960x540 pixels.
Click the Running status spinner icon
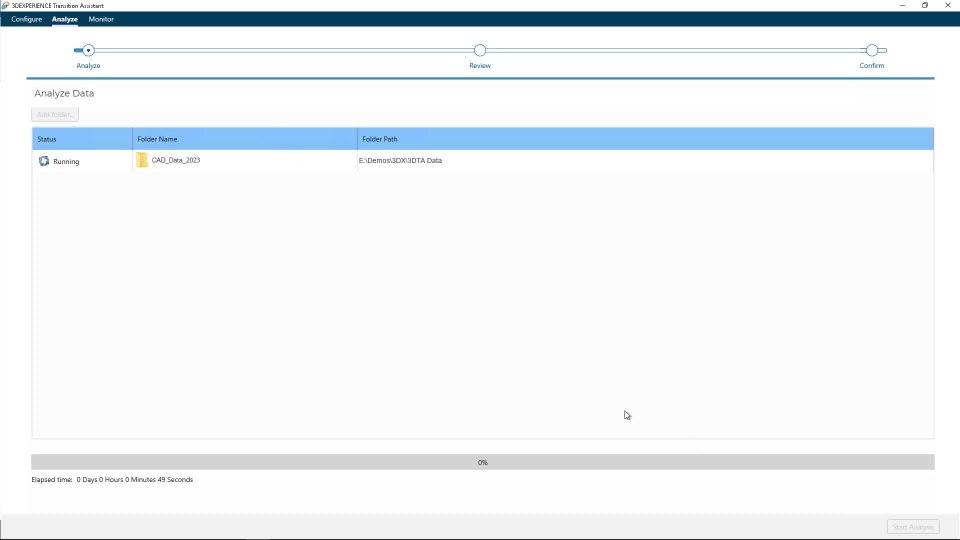point(43,161)
